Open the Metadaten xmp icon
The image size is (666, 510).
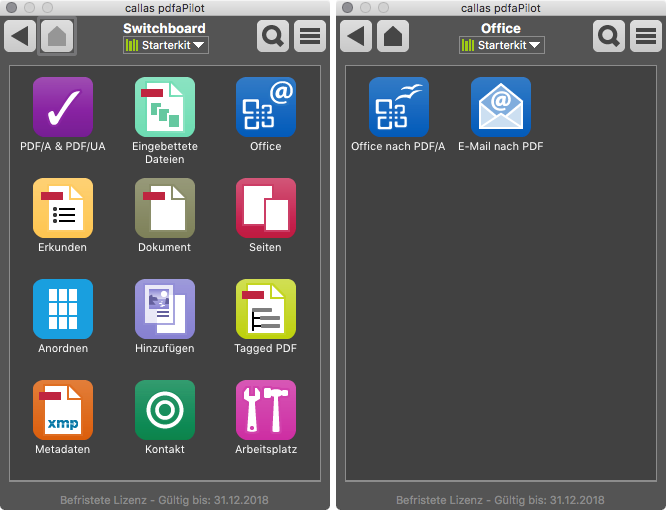[63, 410]
